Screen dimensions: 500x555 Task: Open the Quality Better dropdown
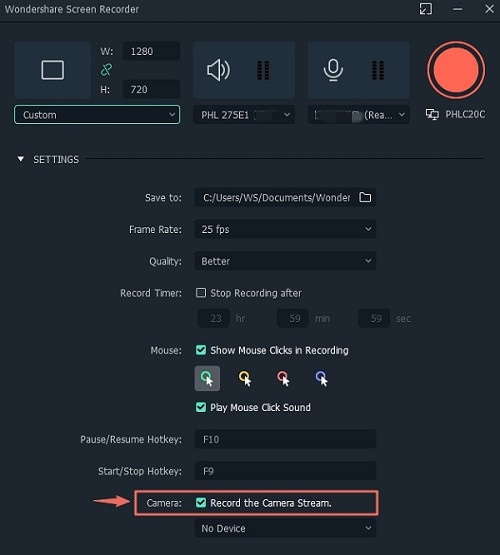(x=285, y=261)
